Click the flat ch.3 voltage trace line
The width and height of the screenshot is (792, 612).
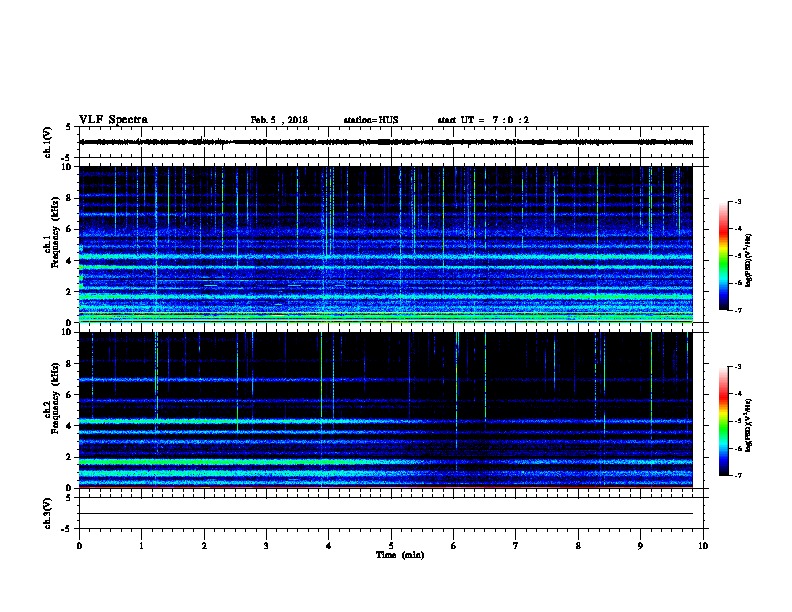tap(386, 514)
